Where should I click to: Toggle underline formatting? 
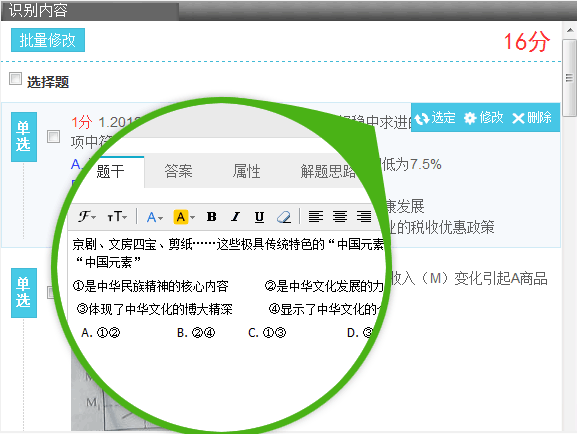tap(259, 216)
